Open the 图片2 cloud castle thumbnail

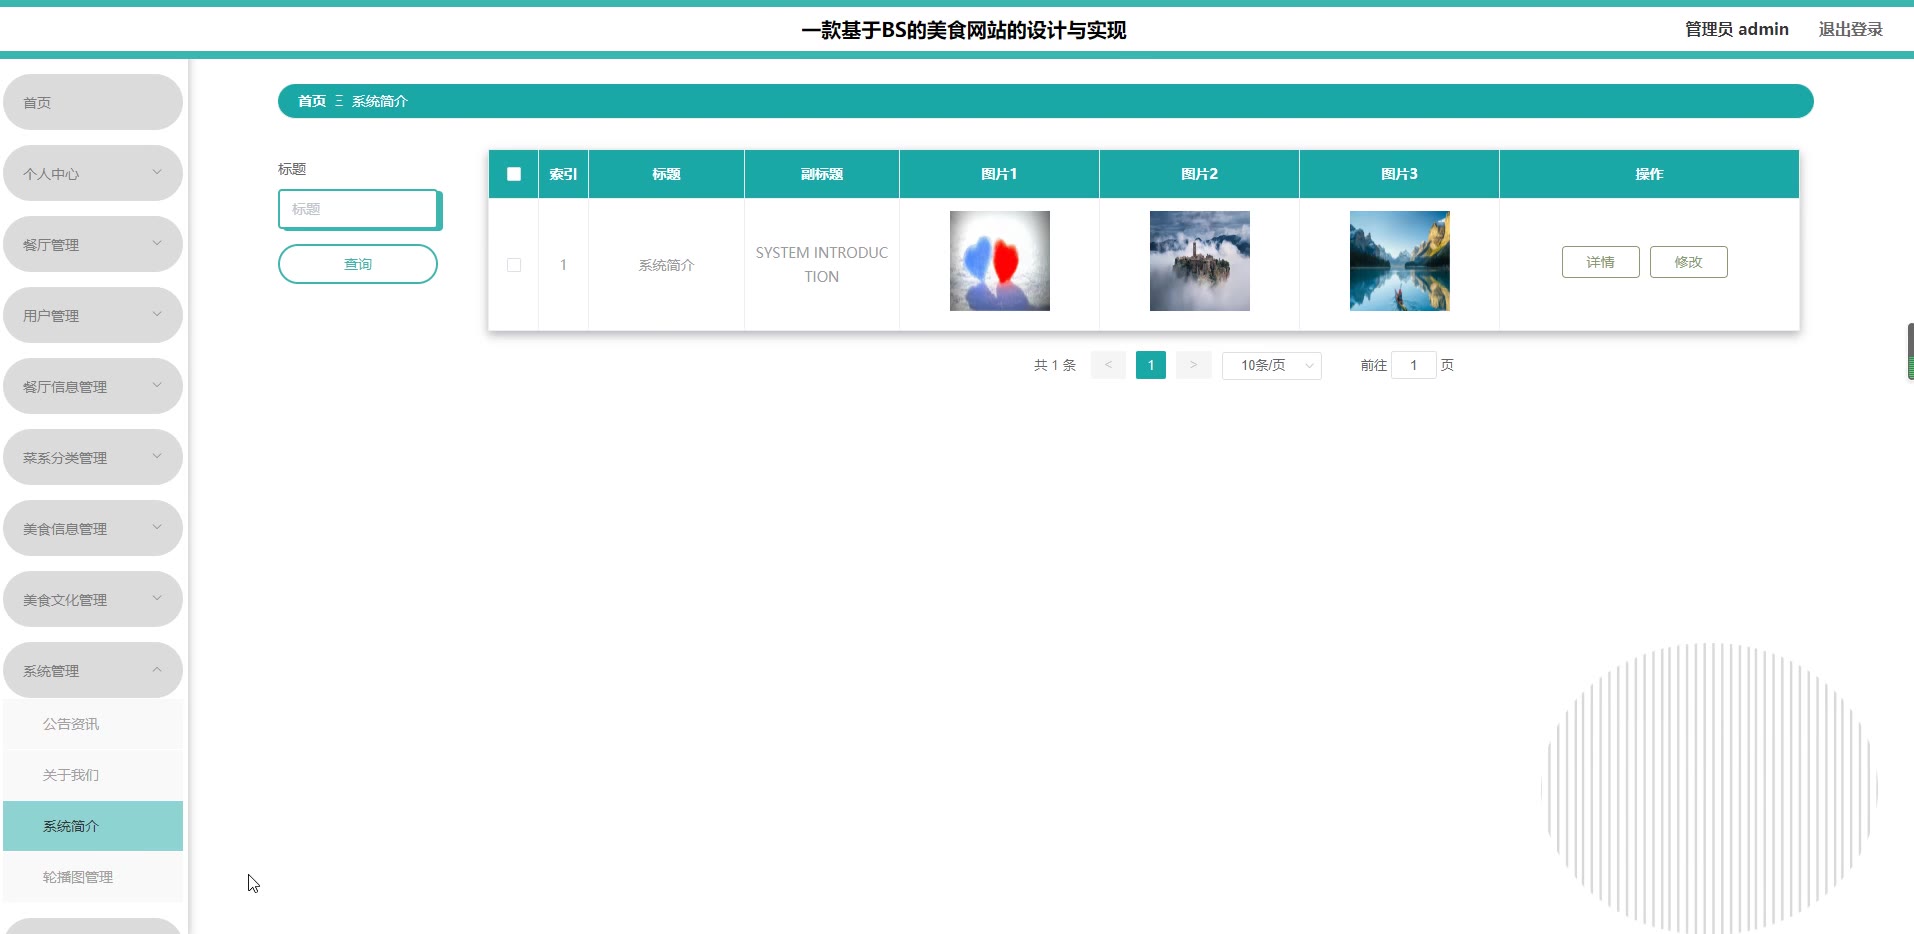click(1200, 261)
